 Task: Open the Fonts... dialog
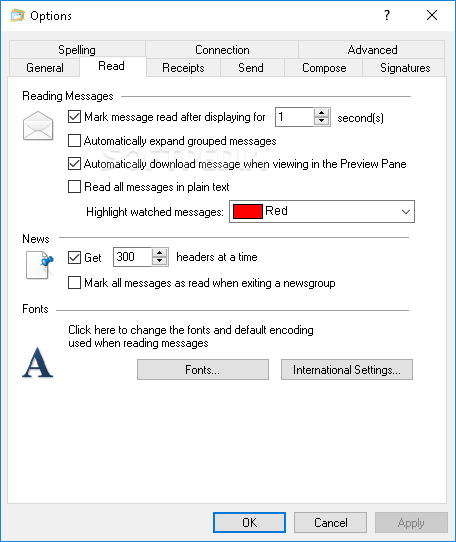203,370
